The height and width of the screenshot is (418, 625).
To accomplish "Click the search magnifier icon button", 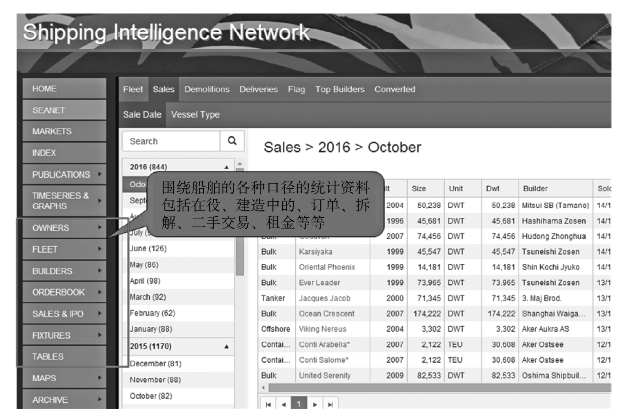I will (232, 141).
